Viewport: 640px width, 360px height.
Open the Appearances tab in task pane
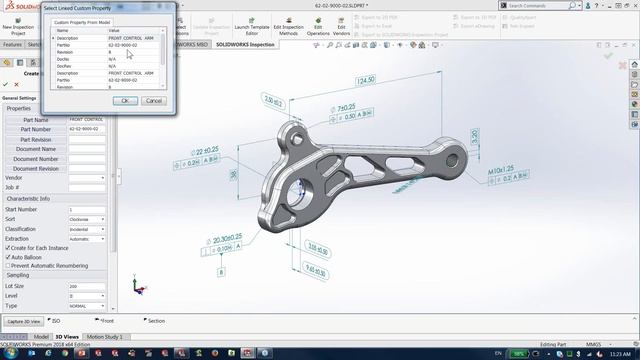[x=635, y=104]
